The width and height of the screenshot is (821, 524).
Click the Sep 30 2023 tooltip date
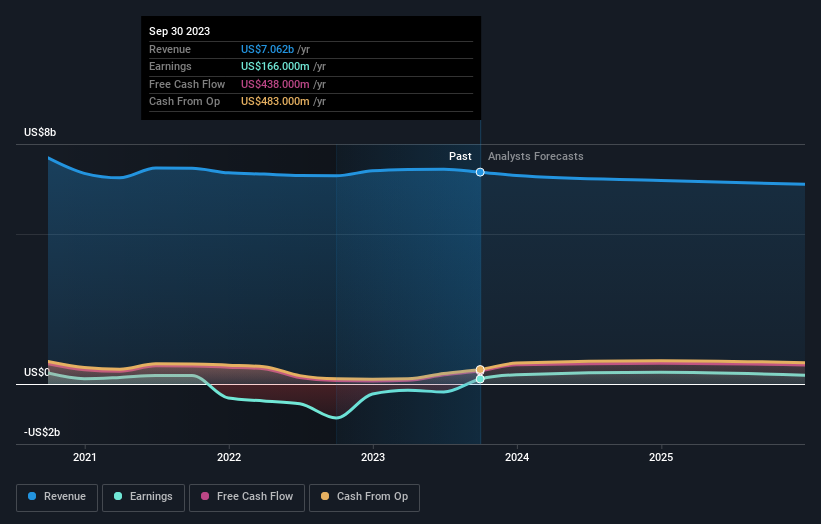(x=180, y=31)
